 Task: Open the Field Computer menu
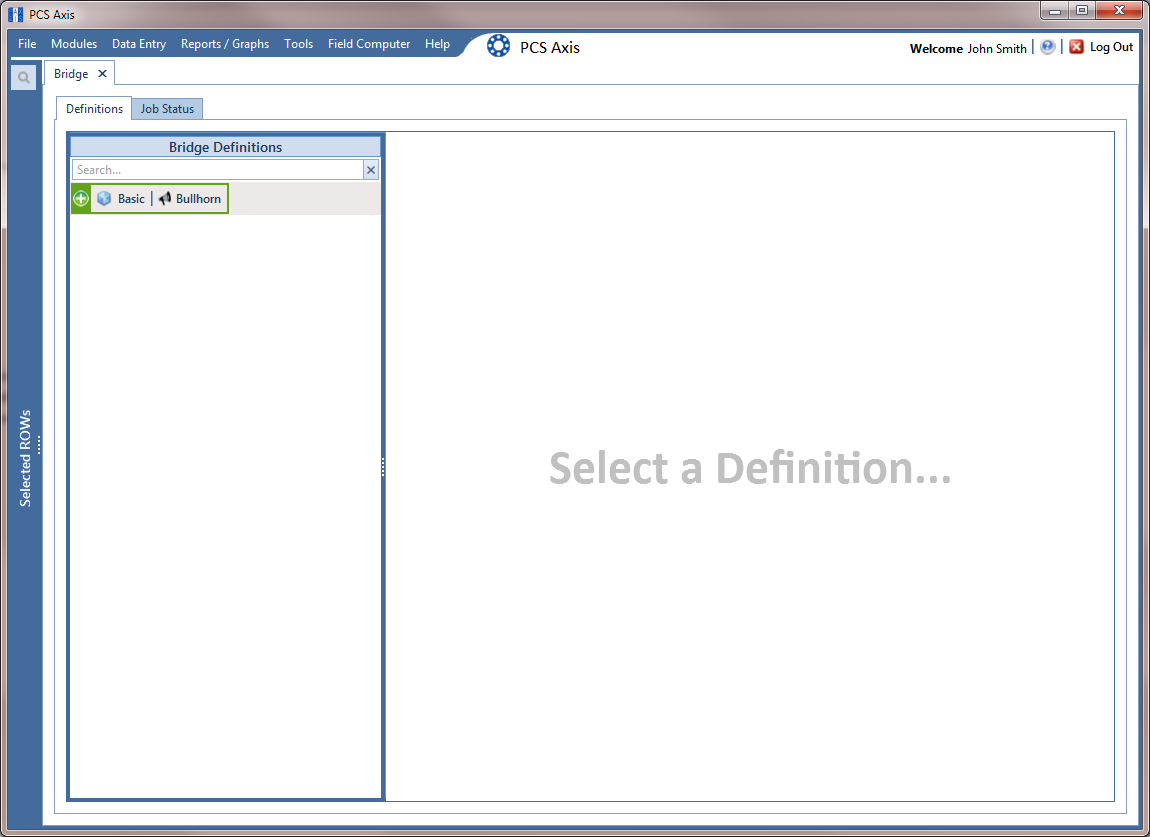[x=369, y=44]
